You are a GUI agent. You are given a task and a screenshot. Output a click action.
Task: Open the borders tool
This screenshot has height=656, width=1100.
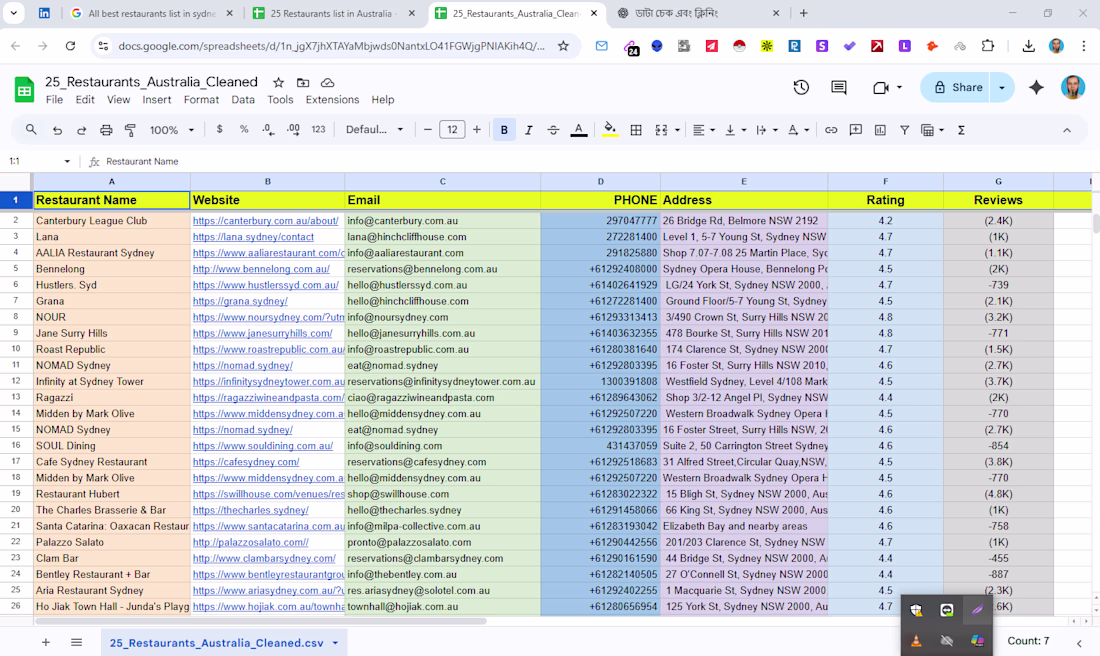(636, 130)
